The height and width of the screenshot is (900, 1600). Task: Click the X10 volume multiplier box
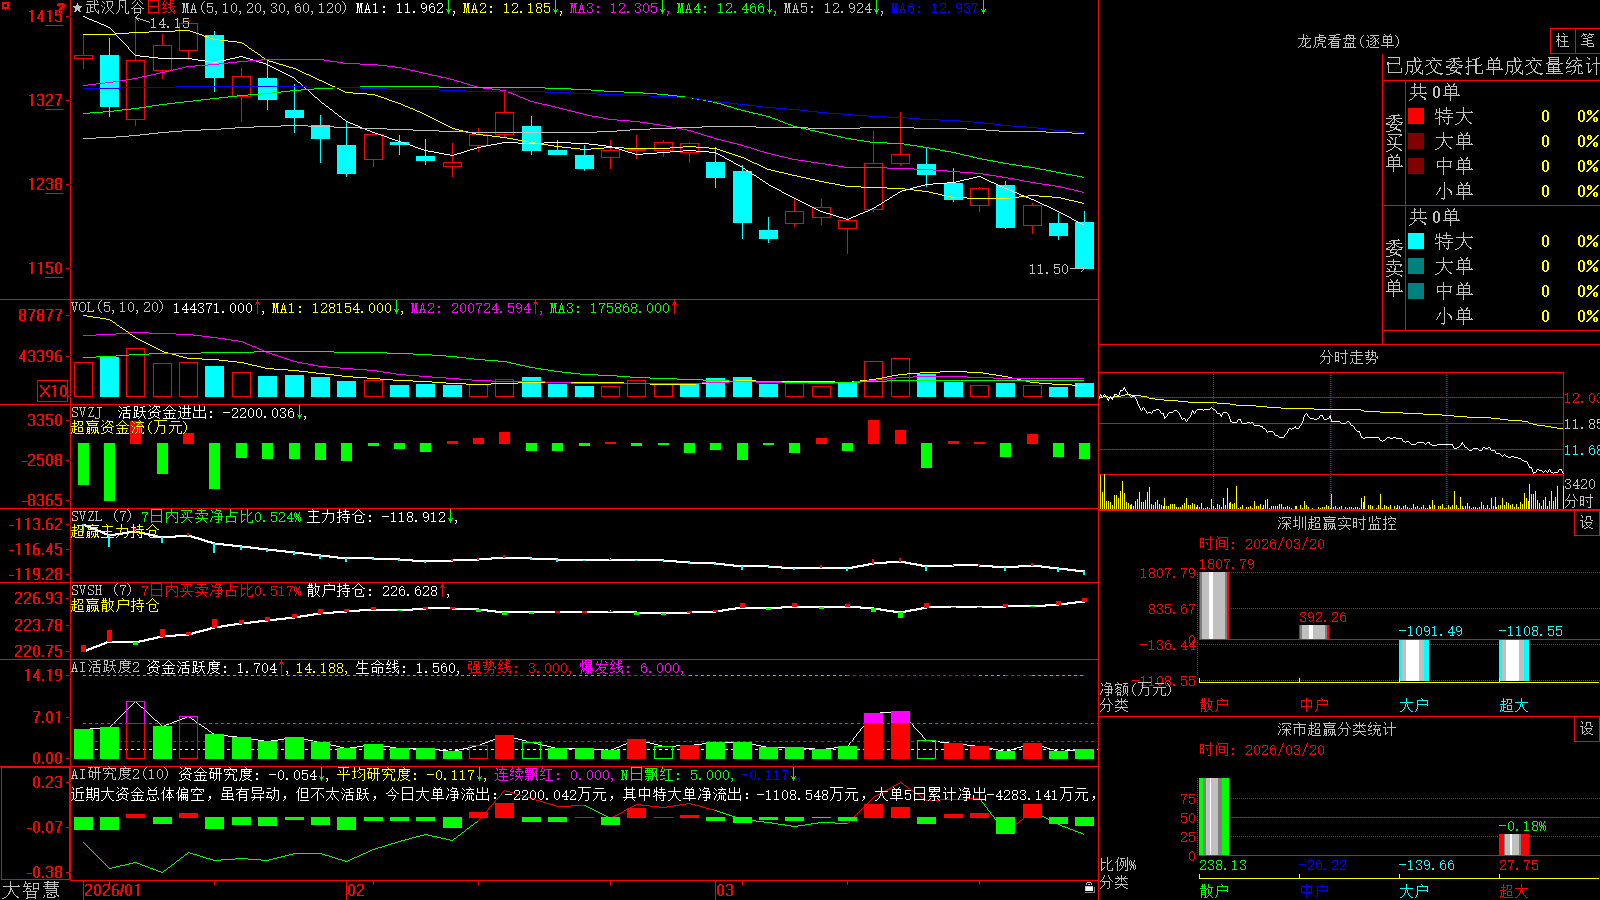point(53,391)
